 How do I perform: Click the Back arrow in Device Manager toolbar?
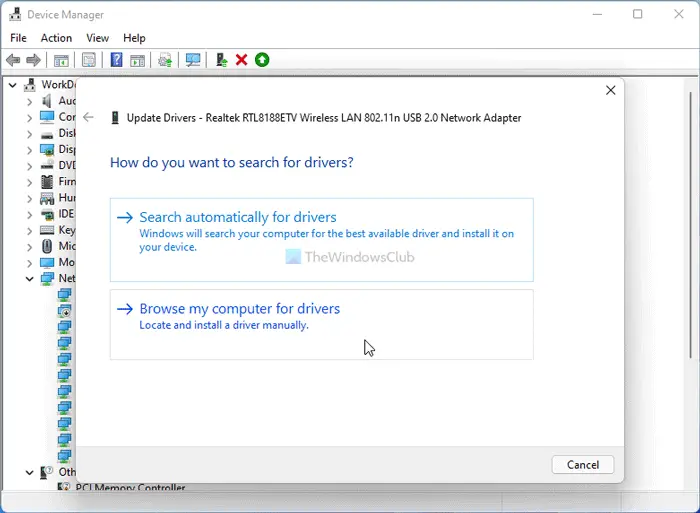(x=13, y=60)
